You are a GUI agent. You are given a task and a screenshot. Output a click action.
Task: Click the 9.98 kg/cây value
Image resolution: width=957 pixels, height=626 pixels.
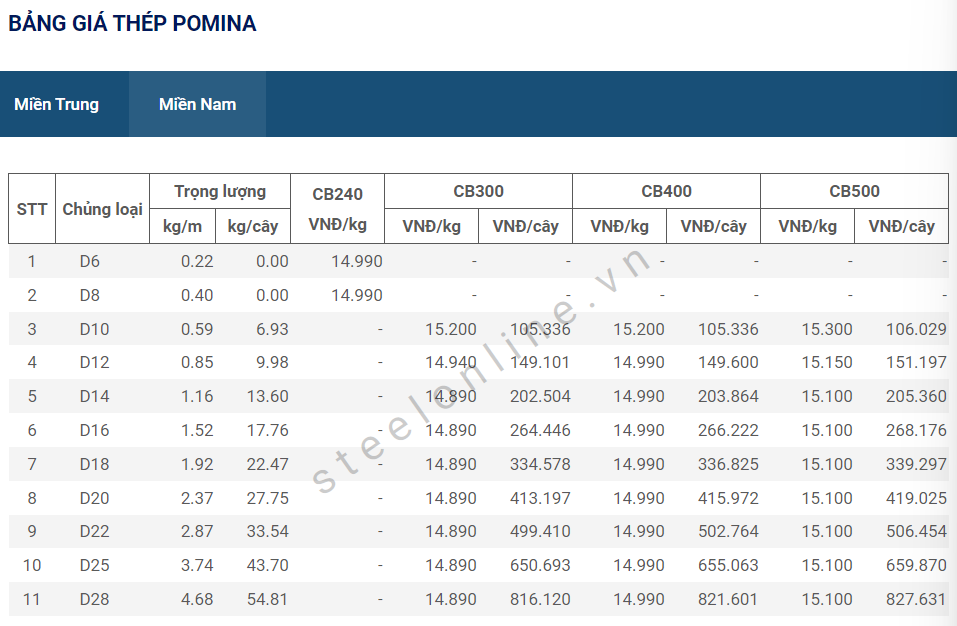(272, 362)
